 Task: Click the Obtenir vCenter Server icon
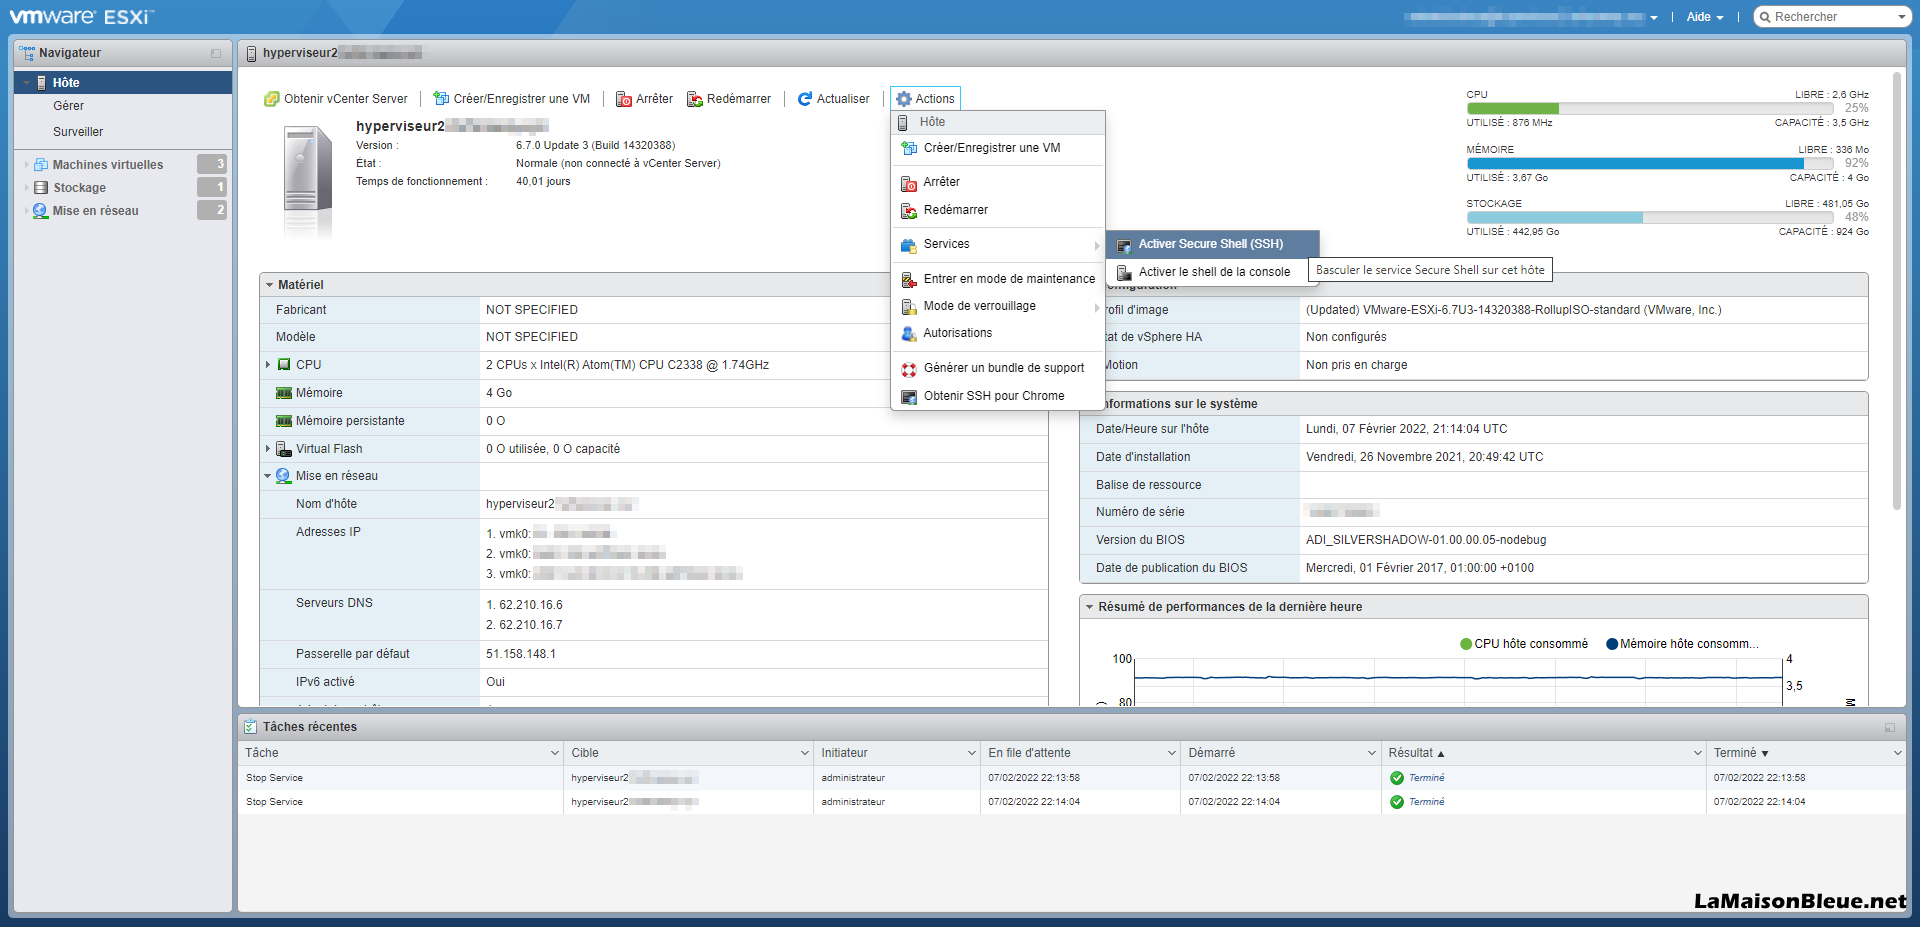(271, 99)
